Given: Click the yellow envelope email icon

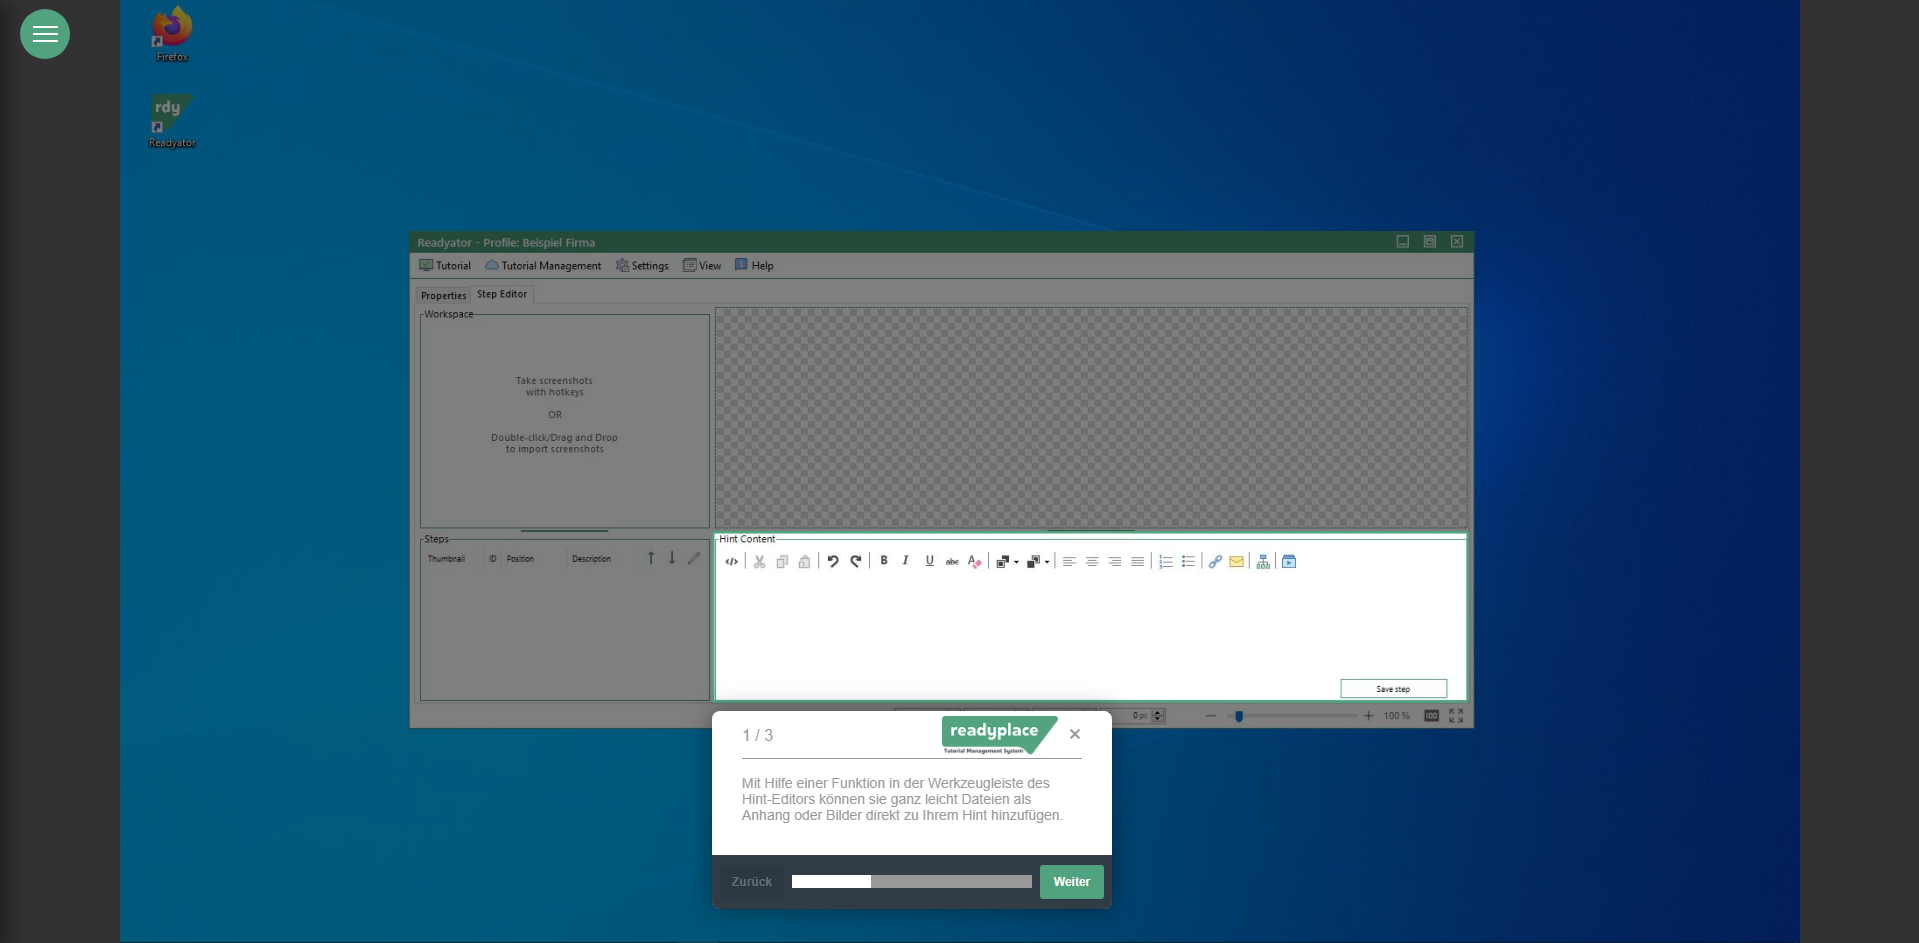Looking at the screenshot, I should pos(1237,562).
